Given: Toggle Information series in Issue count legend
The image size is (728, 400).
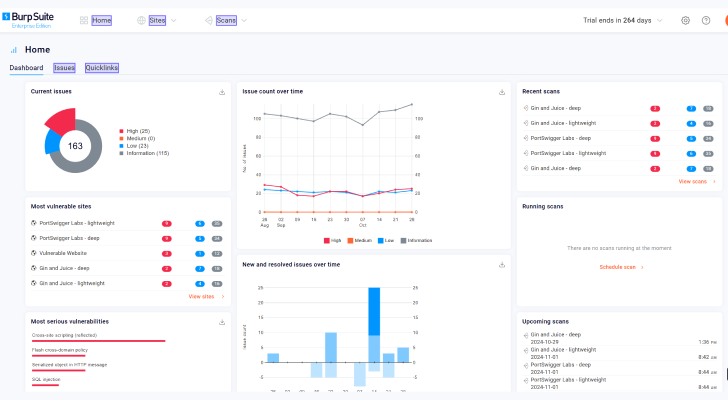Looking at the screenshot, I should coord(416,240).
